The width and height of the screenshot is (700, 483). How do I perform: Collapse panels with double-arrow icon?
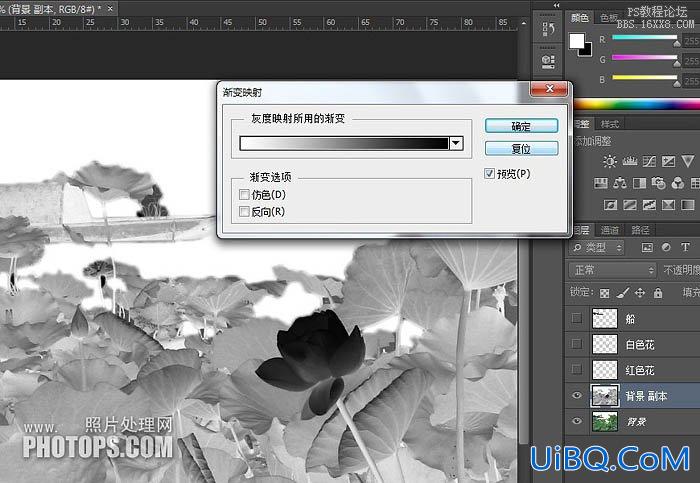coord(556,5)
